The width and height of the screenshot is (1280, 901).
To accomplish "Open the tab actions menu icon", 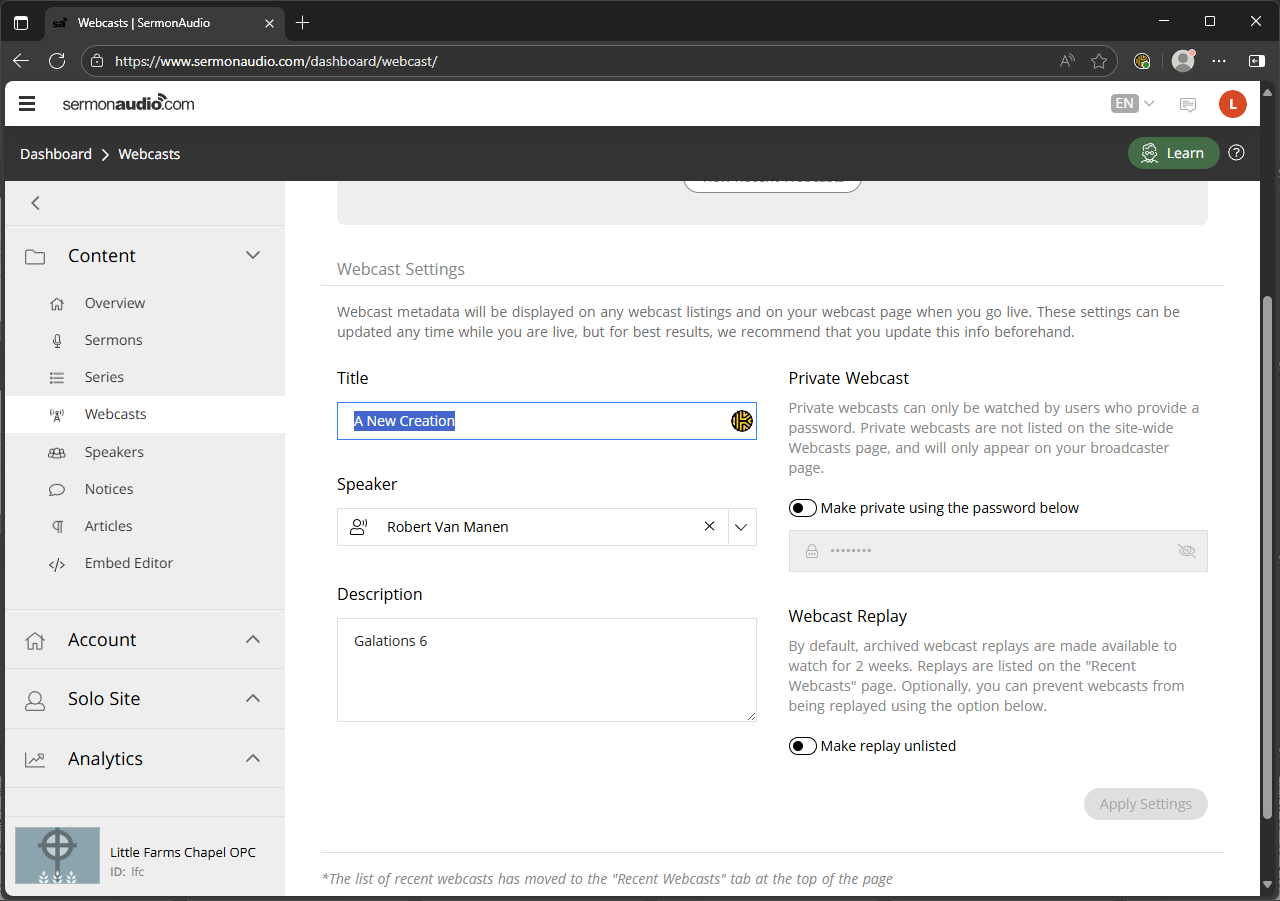I will click(x=21, y=22).
